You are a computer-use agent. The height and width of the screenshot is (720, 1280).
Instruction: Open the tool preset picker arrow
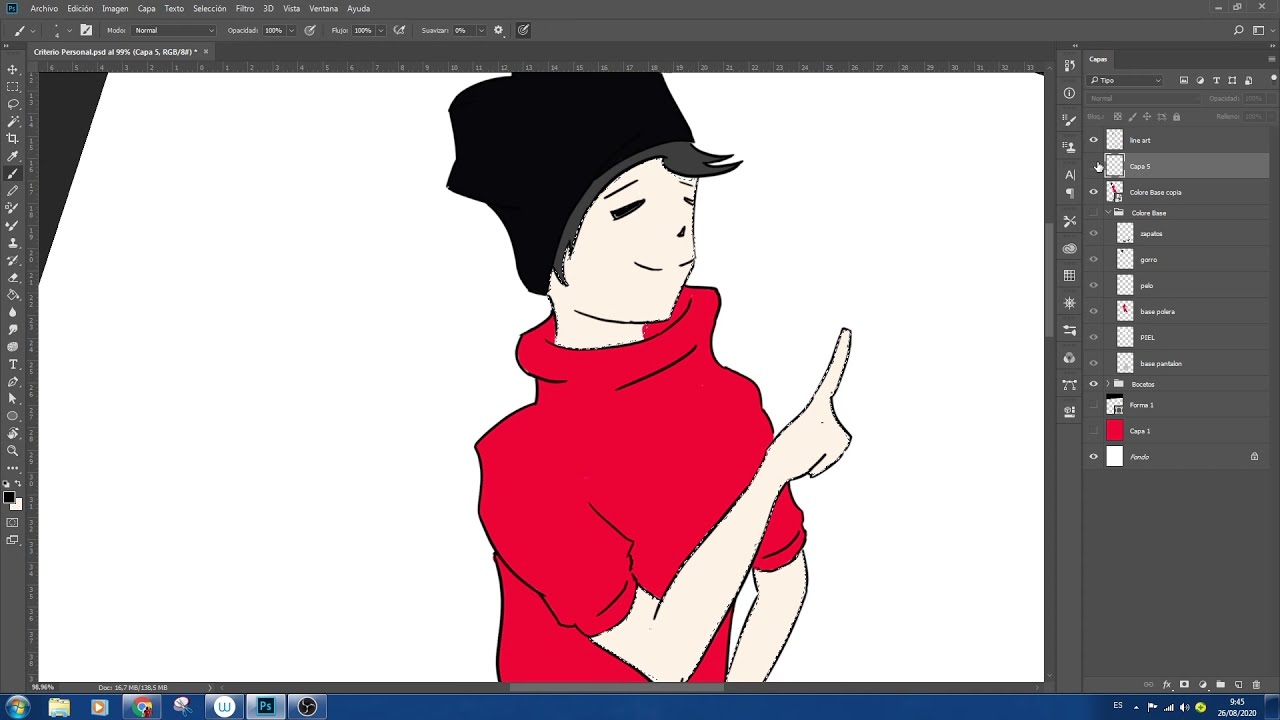[x=32, y=30]
